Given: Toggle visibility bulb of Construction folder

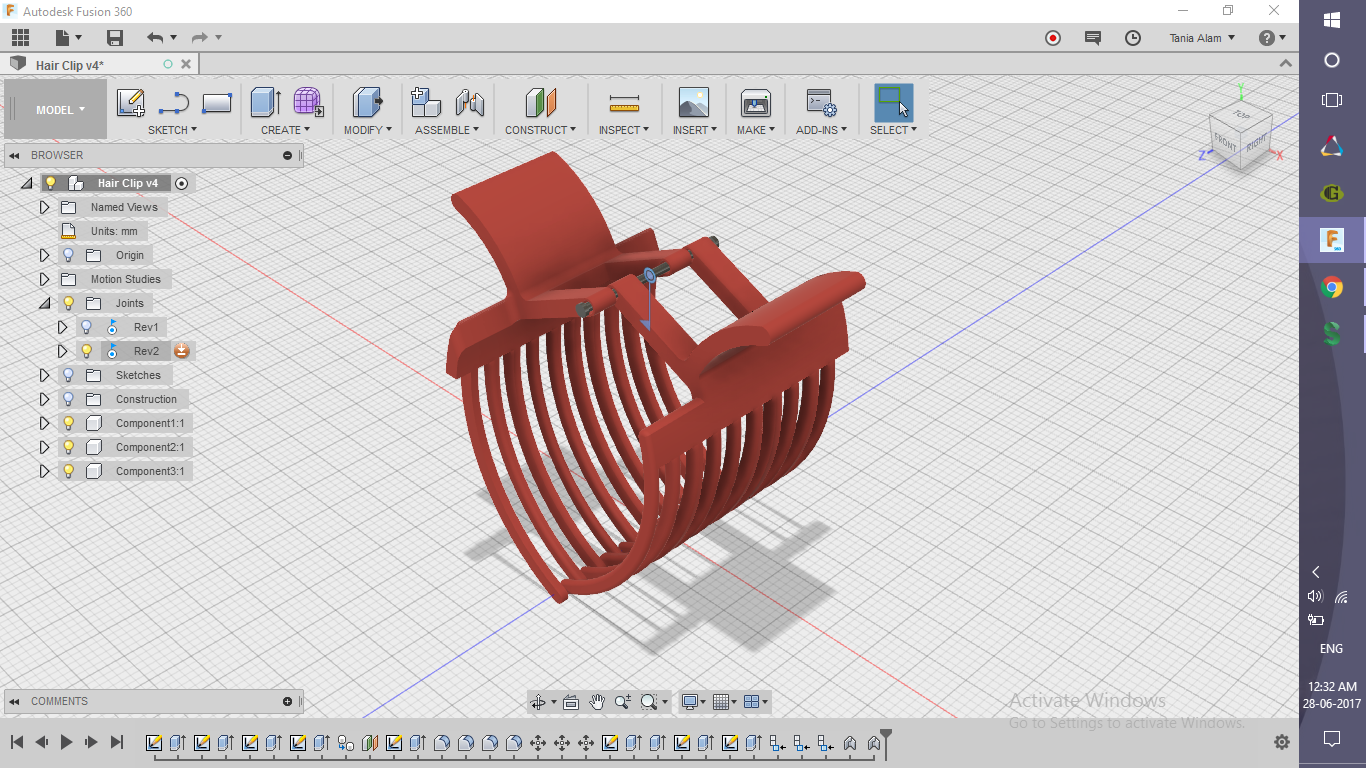Looking at the screenshot, I should pos(68,399).
